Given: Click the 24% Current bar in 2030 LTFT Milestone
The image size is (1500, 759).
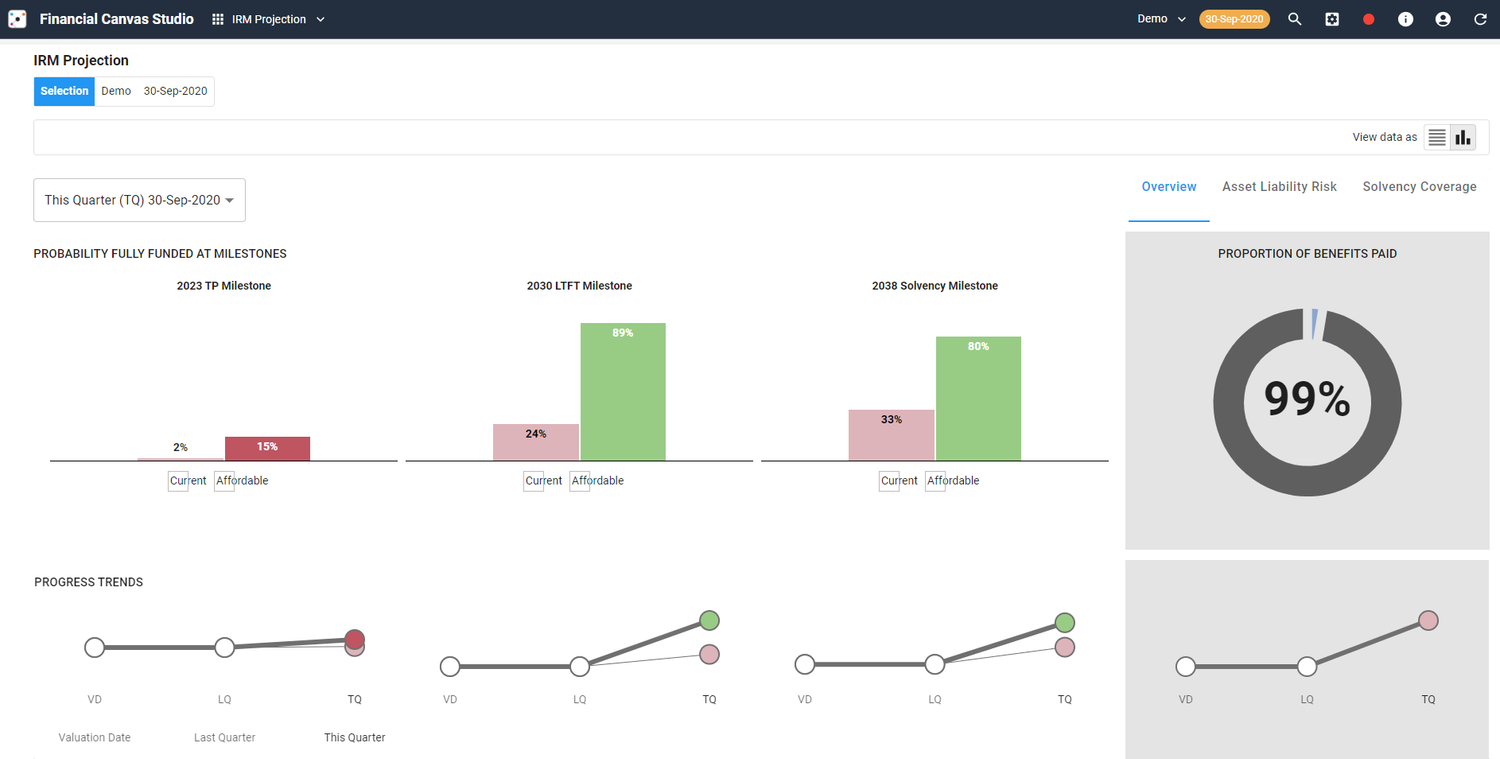Looking at the screenshot, I should pos(536,442).
